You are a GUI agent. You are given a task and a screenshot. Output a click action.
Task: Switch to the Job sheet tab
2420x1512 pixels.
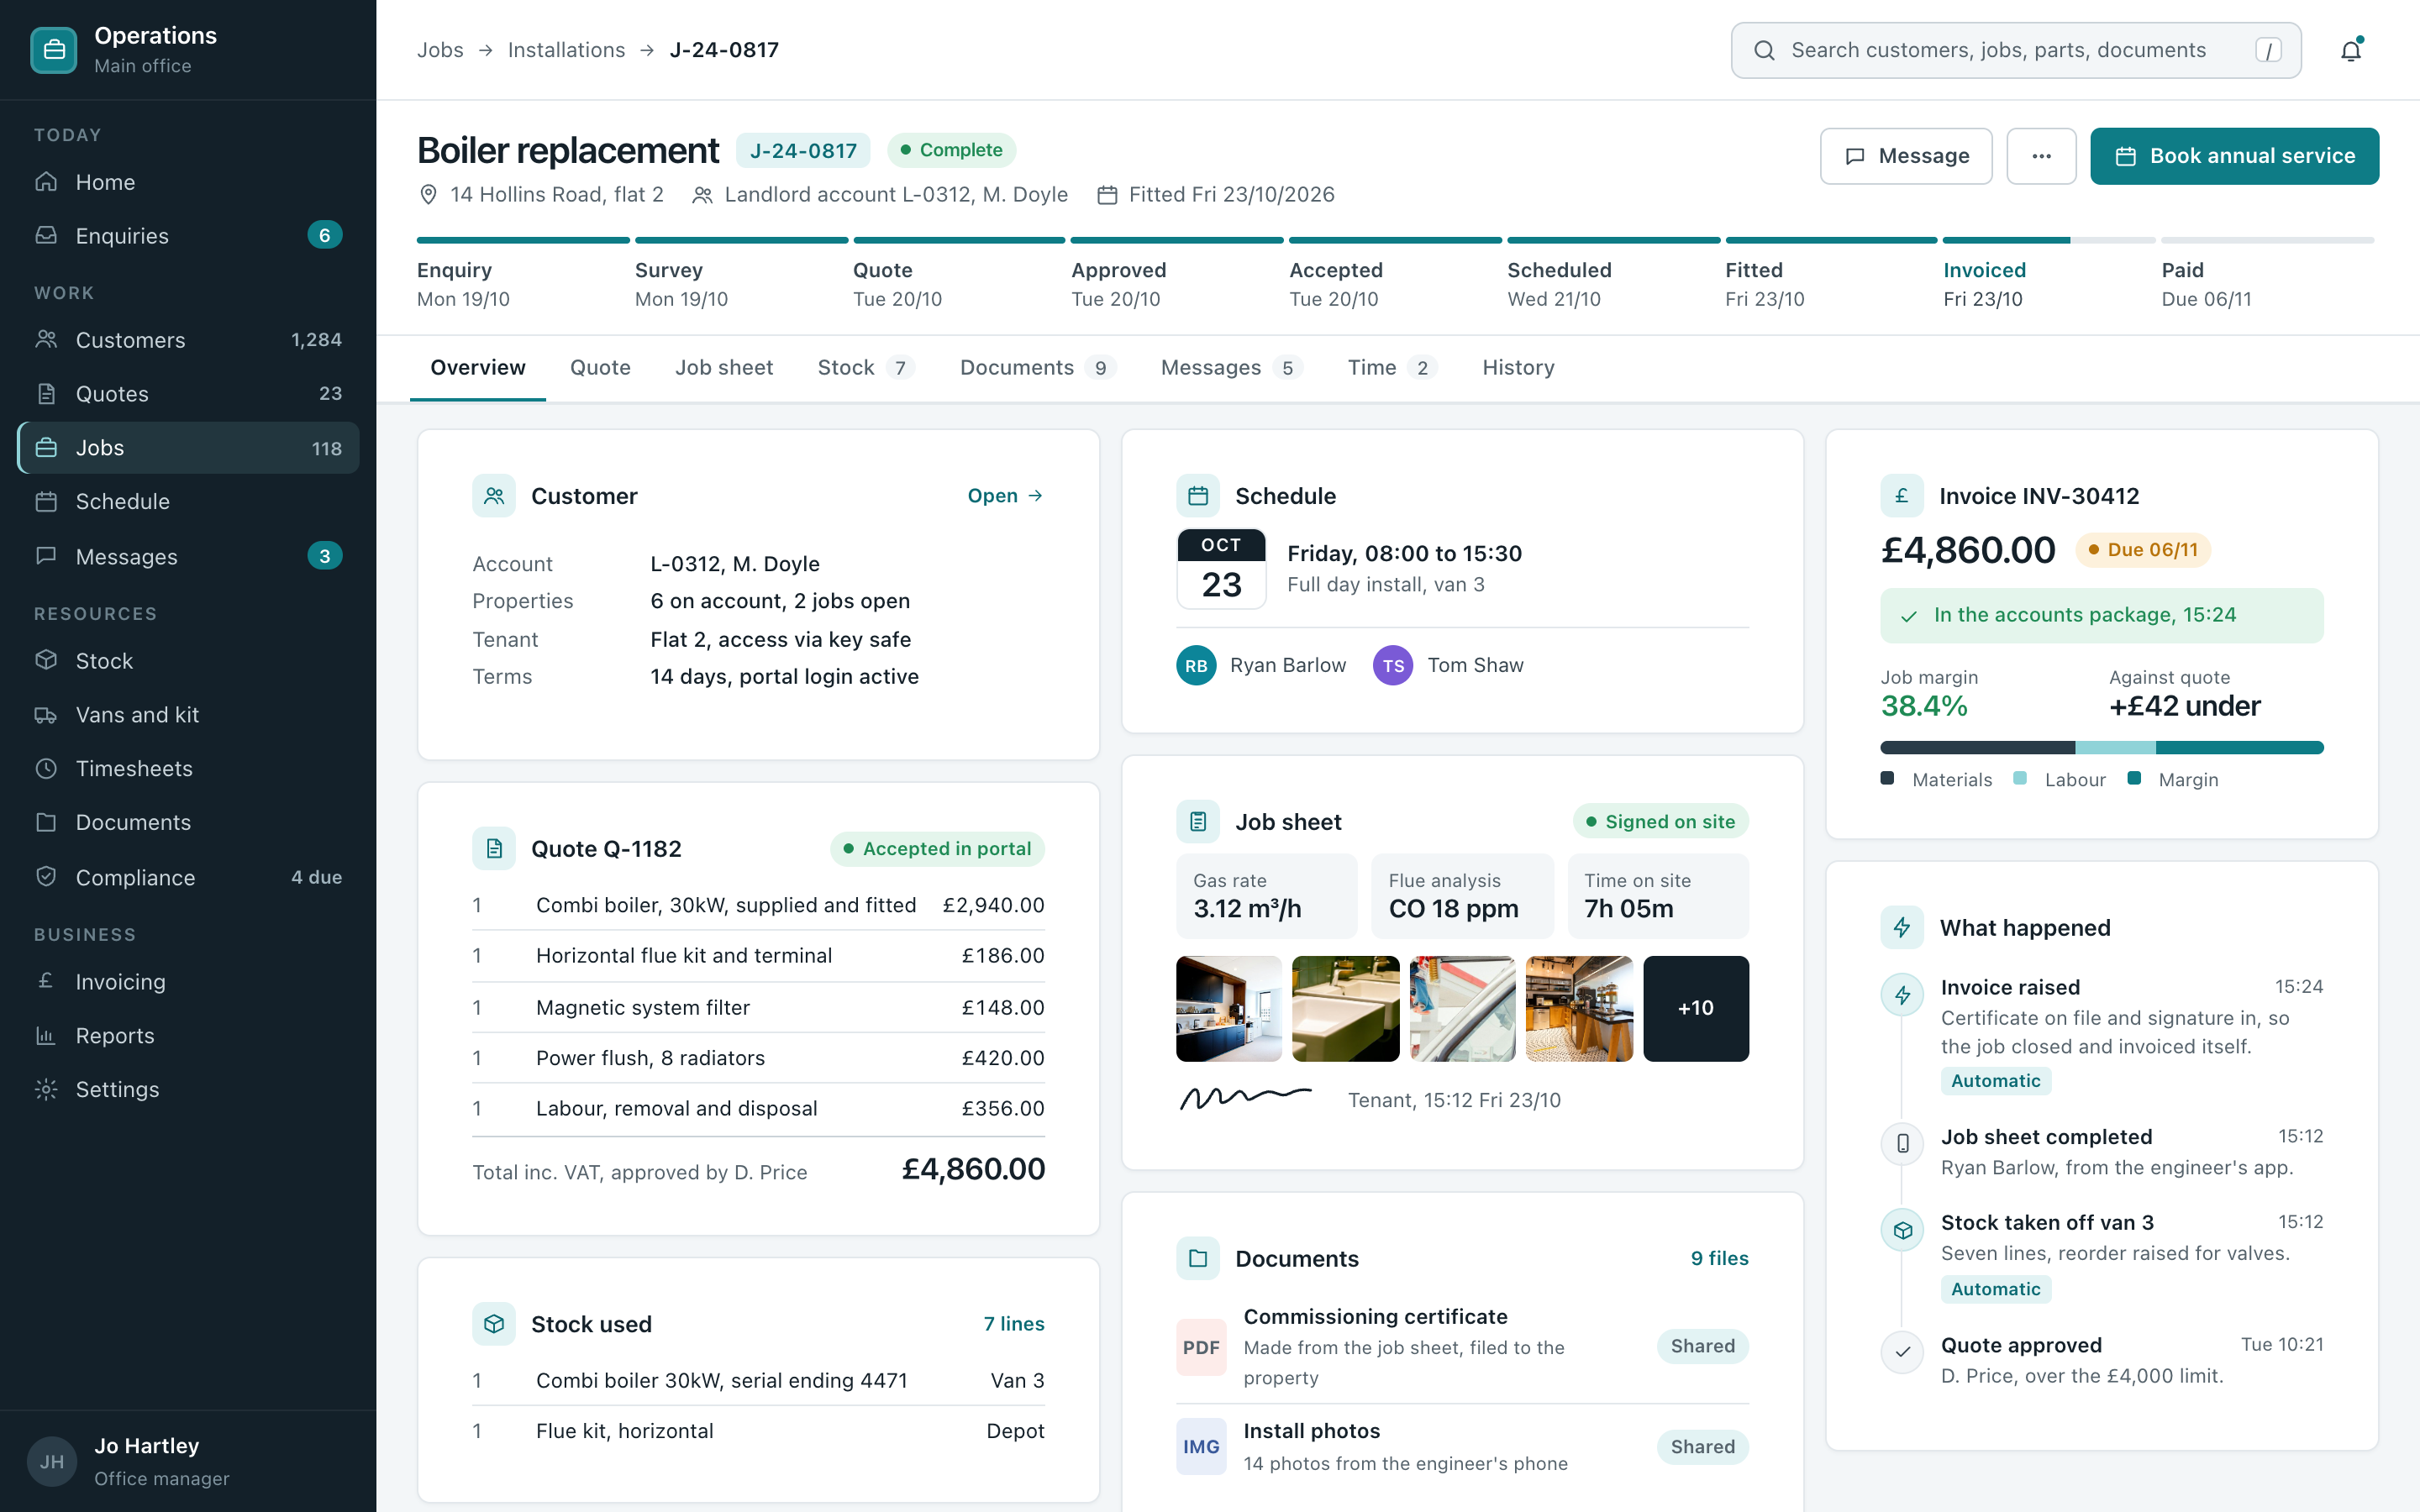point(724,368)
